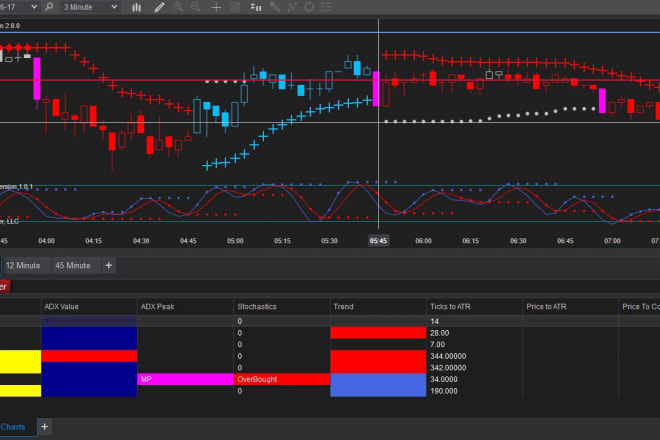
Task: Click the instrument search magnifier icon
Action: point(49,7)
